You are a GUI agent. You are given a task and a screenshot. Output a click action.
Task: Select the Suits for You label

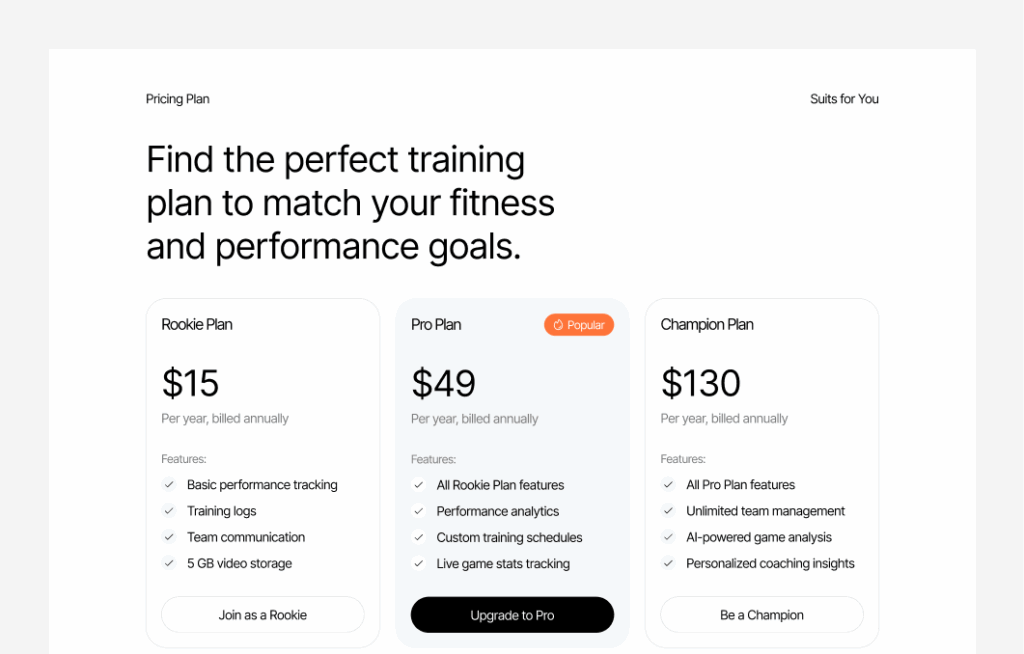(844, 98)
